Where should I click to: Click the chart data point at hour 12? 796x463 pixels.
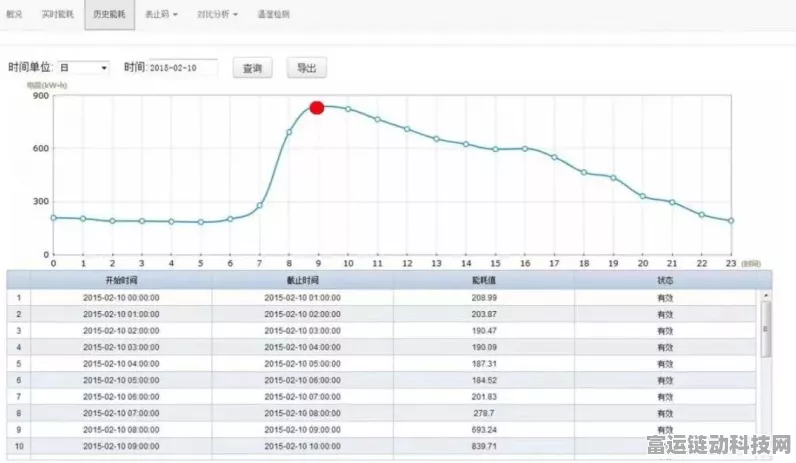(407, 129)
